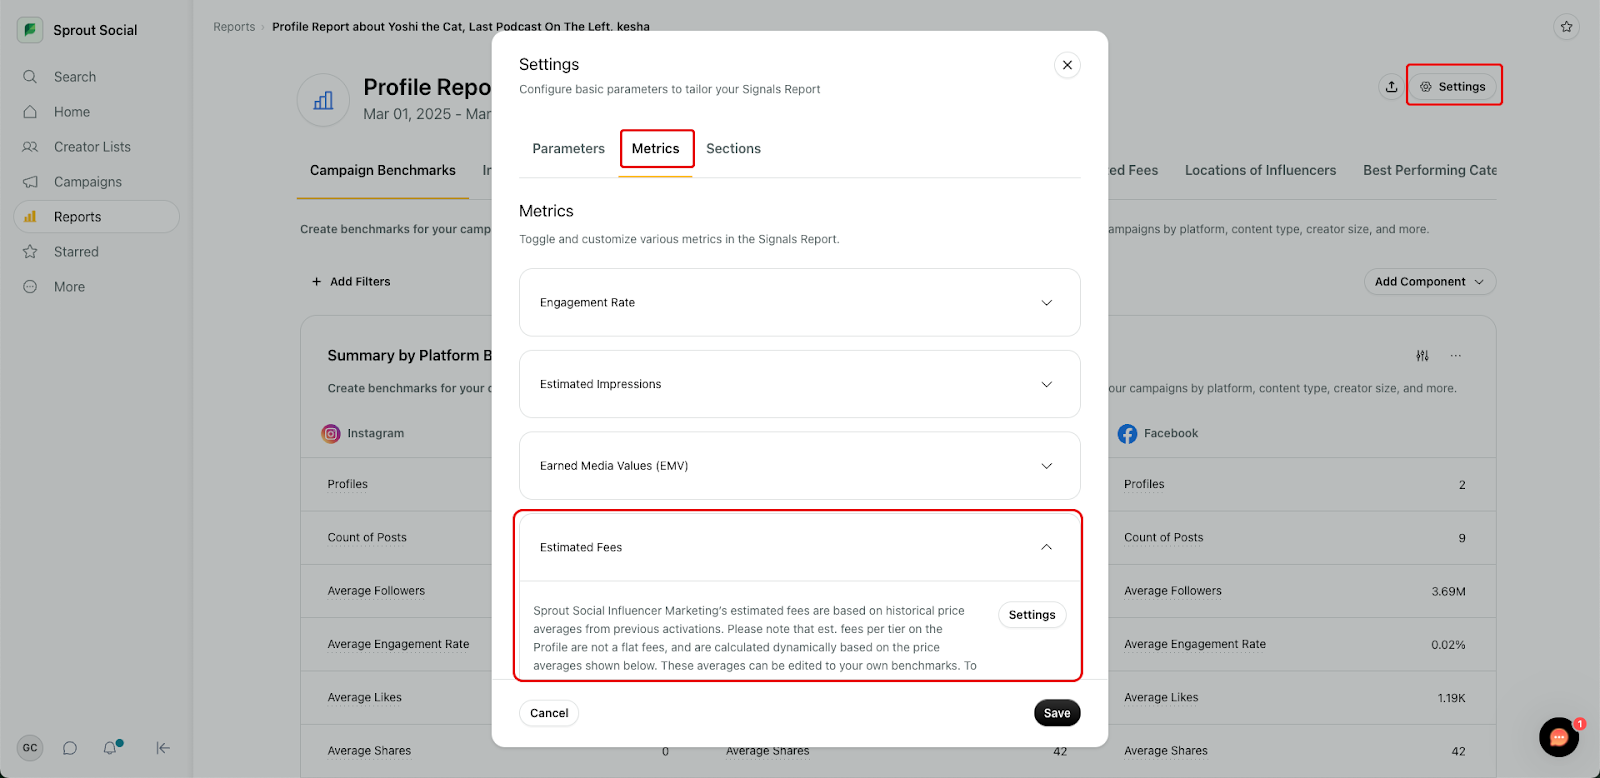Image resolution: width=1600 pixels, height=778 pixels.
Task: Click the share/export upload icon
Action: (1391, 87)
